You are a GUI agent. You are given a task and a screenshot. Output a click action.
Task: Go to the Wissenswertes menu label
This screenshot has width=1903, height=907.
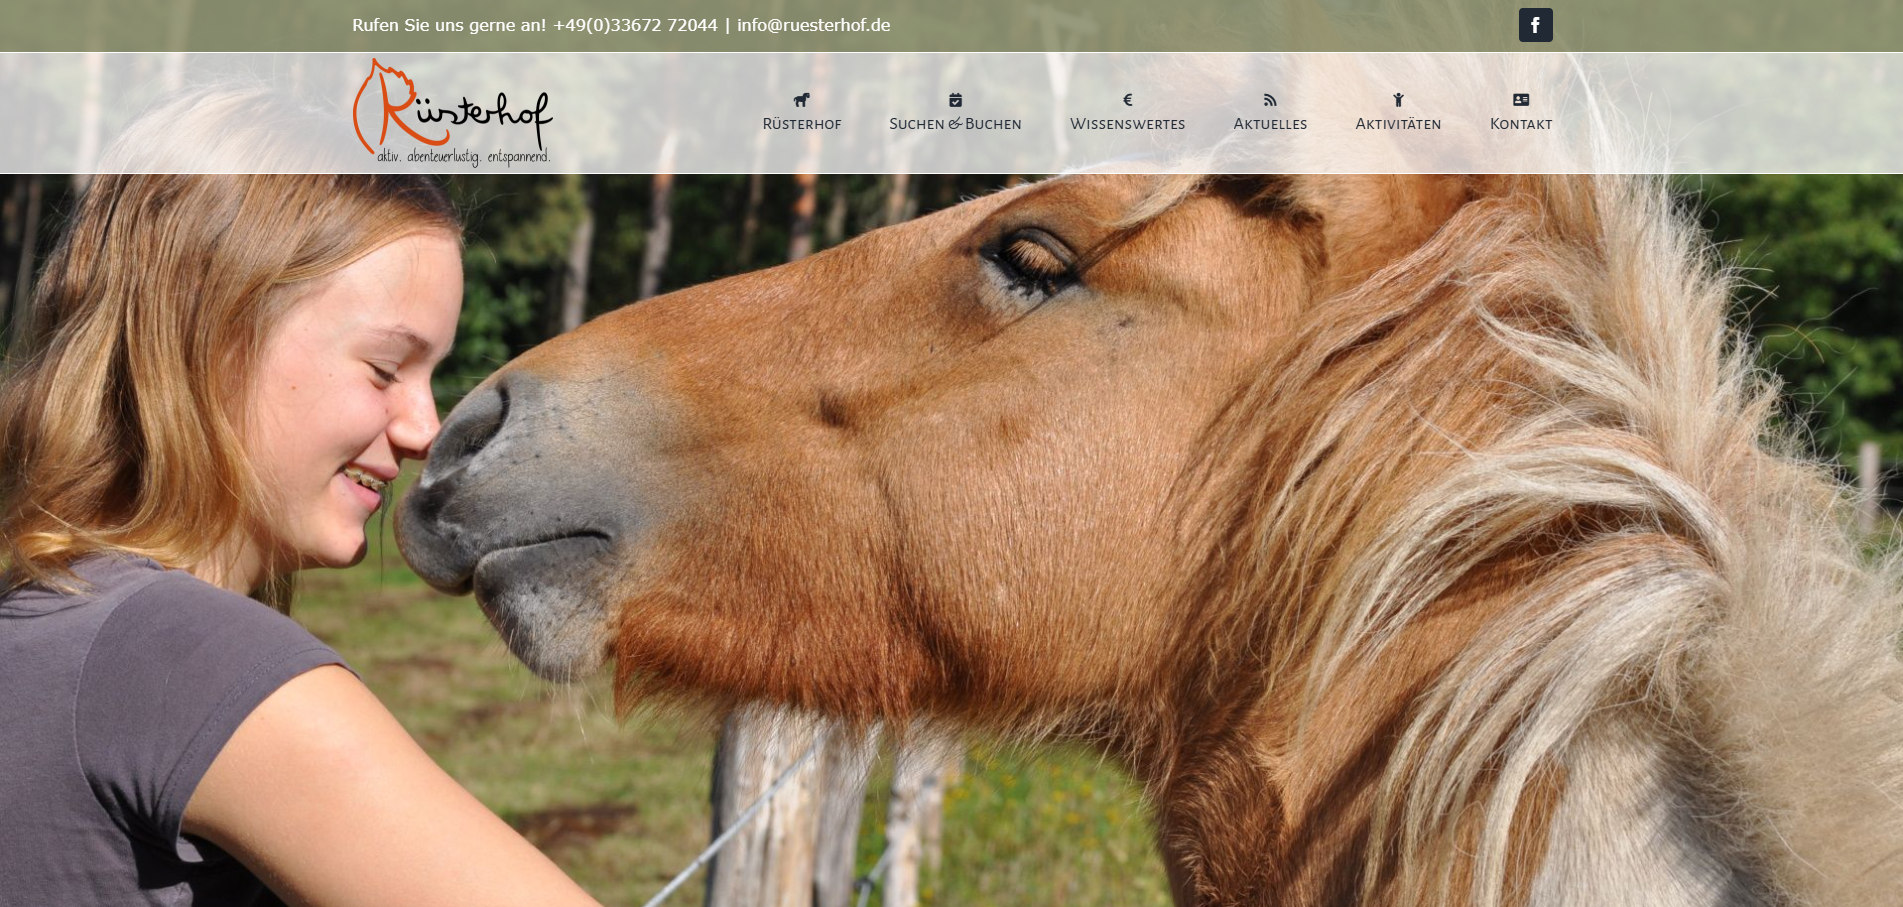1127,124
